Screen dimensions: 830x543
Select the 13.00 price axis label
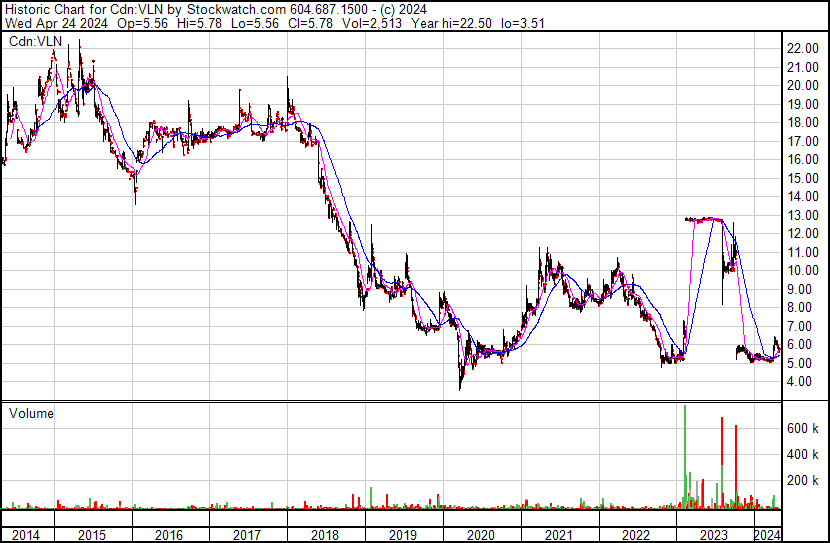click(x=803, y=215)
